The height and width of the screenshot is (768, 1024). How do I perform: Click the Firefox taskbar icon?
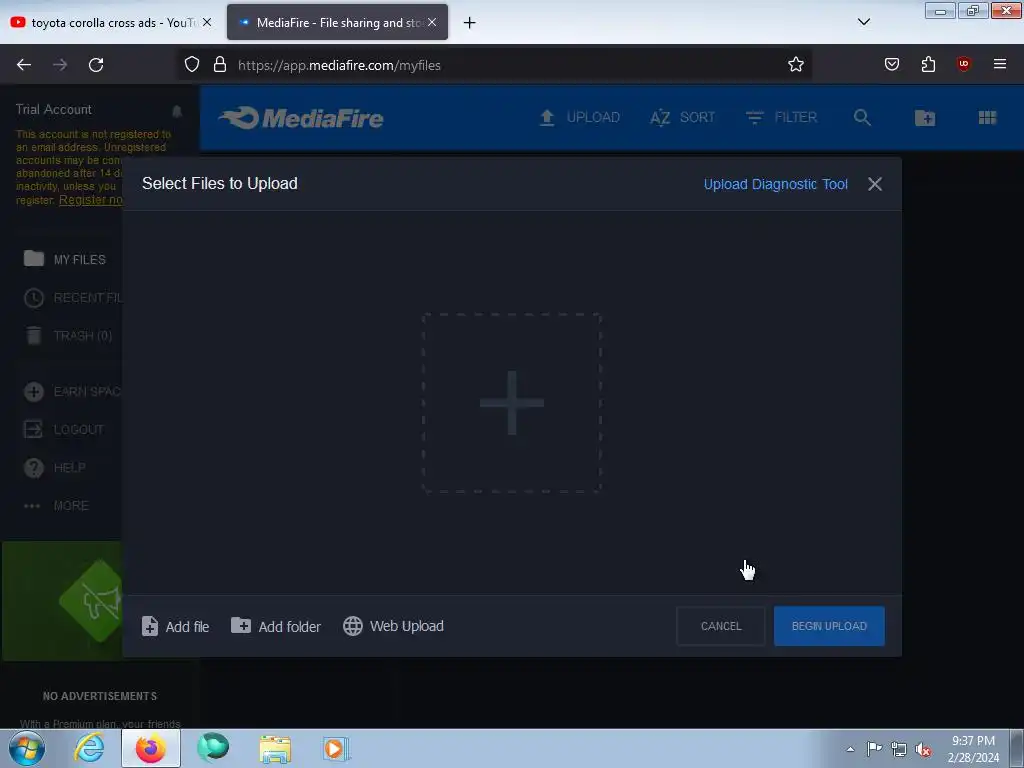point(151,748)
